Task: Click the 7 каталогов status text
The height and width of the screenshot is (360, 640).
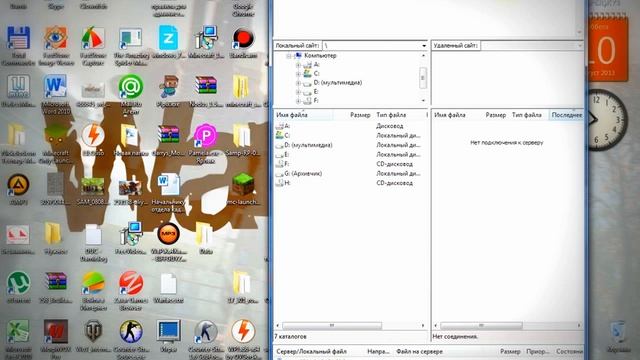Action: click(x=291, y=337)
